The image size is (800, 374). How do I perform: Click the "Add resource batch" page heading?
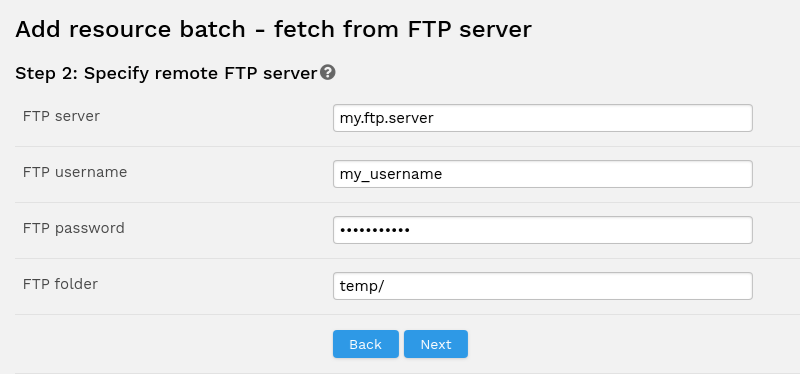[x=273, y=29]
